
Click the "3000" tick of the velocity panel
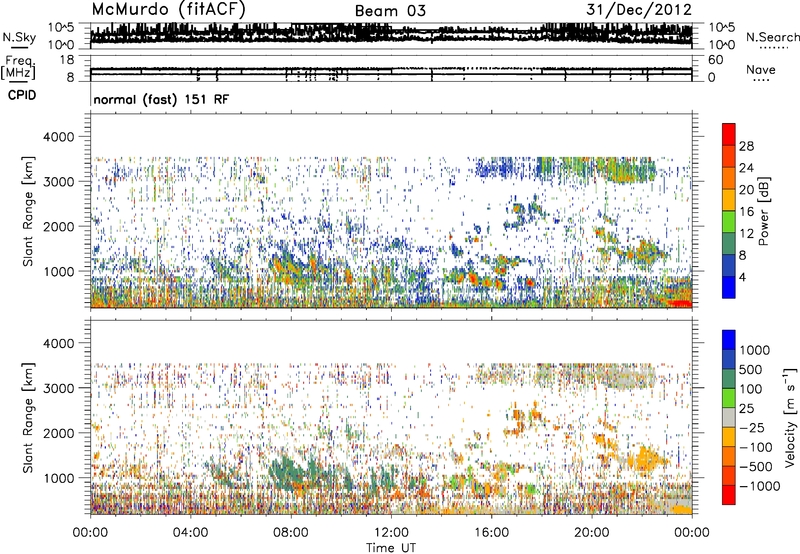[x=57, y=388]
